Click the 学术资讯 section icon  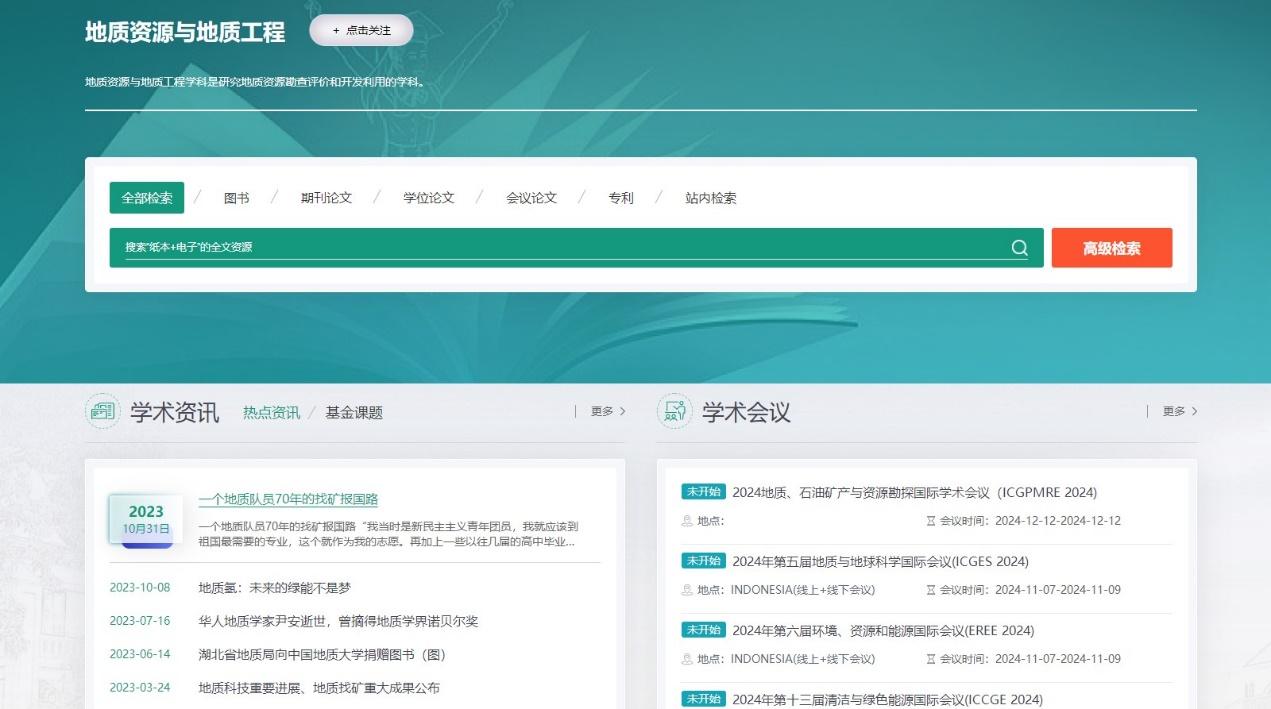tap(102, 411)
